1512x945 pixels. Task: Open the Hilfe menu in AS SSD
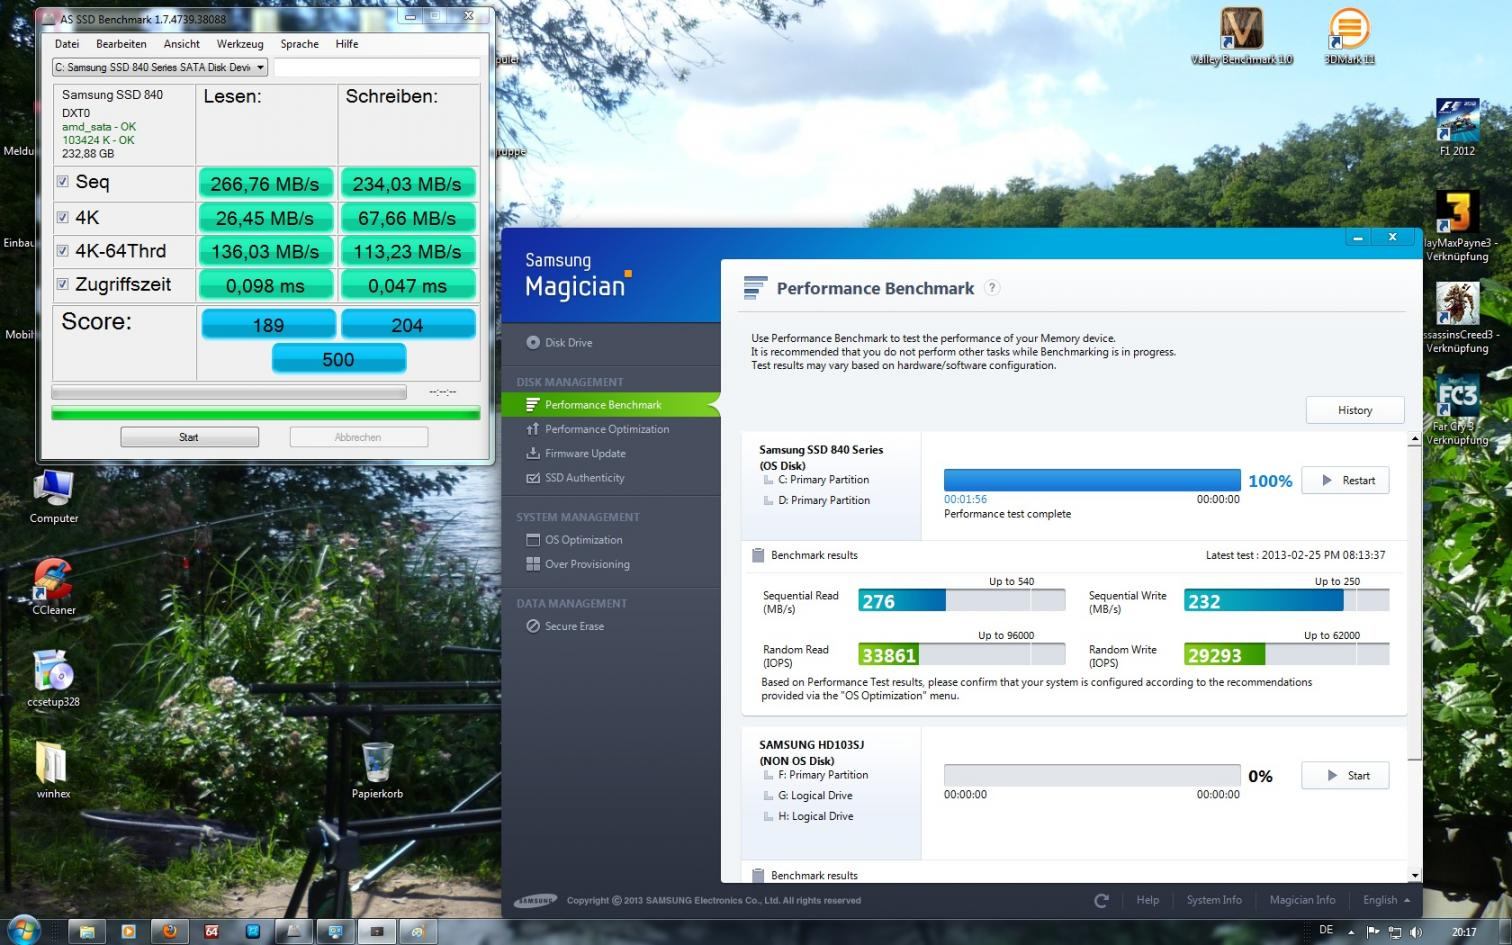point(347,44)
